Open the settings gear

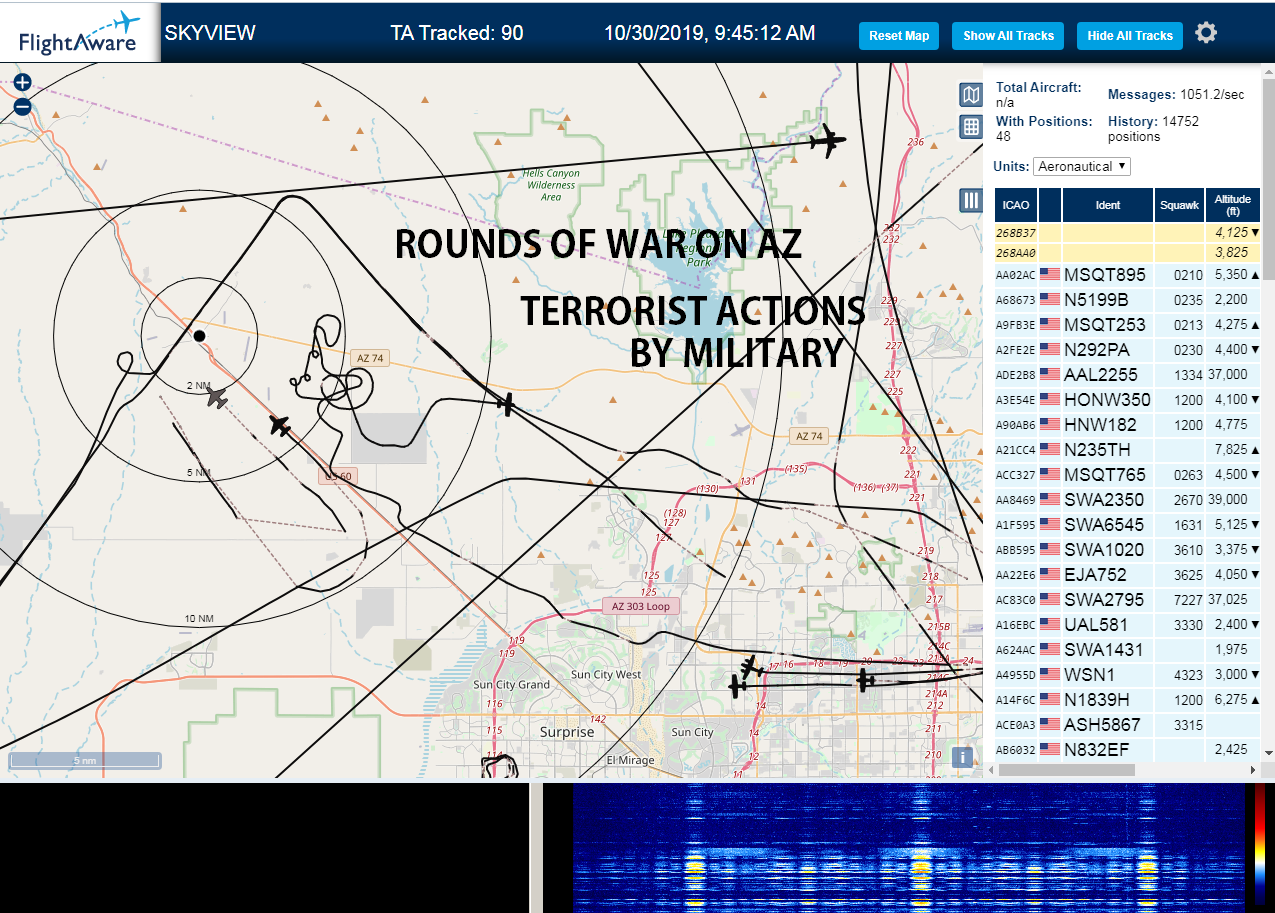pyautogui.click(x=1207, y=33)
